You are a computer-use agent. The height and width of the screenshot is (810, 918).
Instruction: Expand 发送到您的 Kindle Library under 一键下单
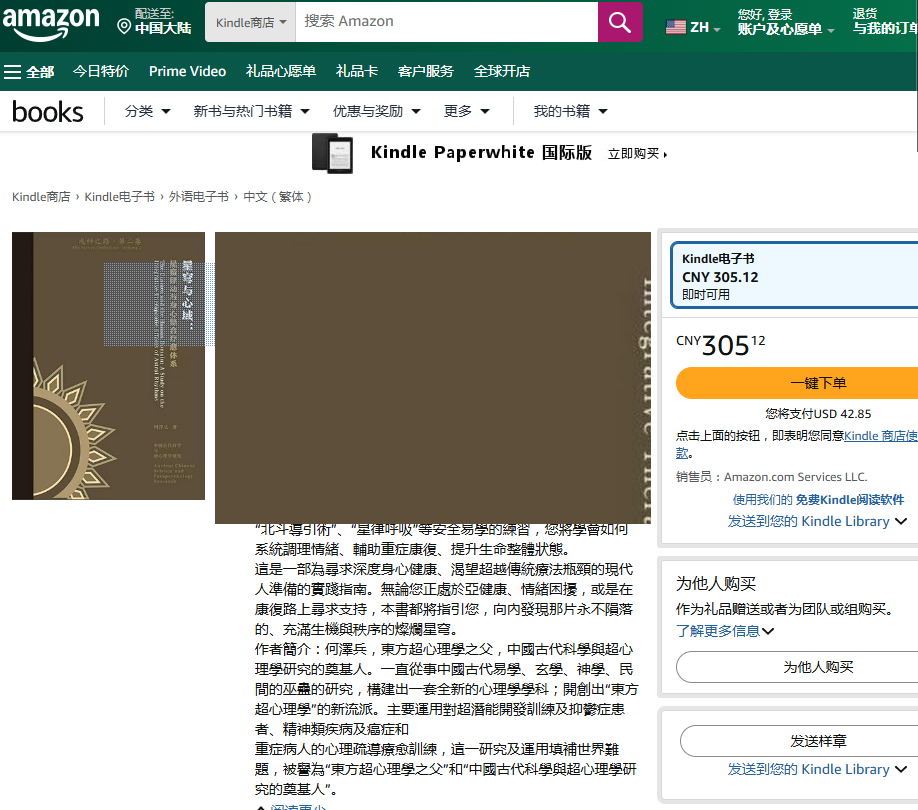(x=817, y=521)
